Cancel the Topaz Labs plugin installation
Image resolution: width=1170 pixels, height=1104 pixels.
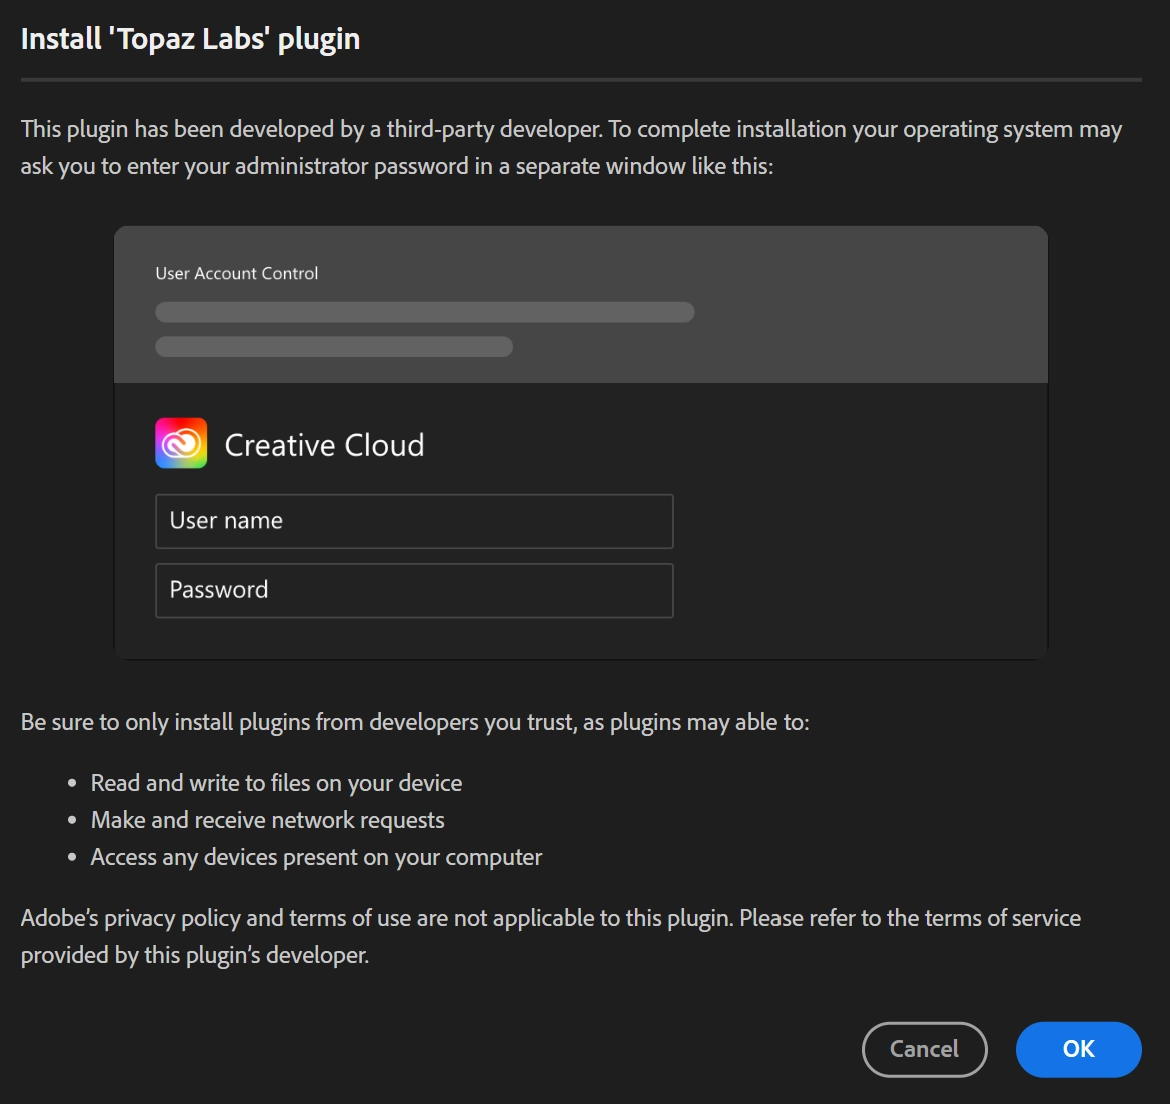(925, 1049)
